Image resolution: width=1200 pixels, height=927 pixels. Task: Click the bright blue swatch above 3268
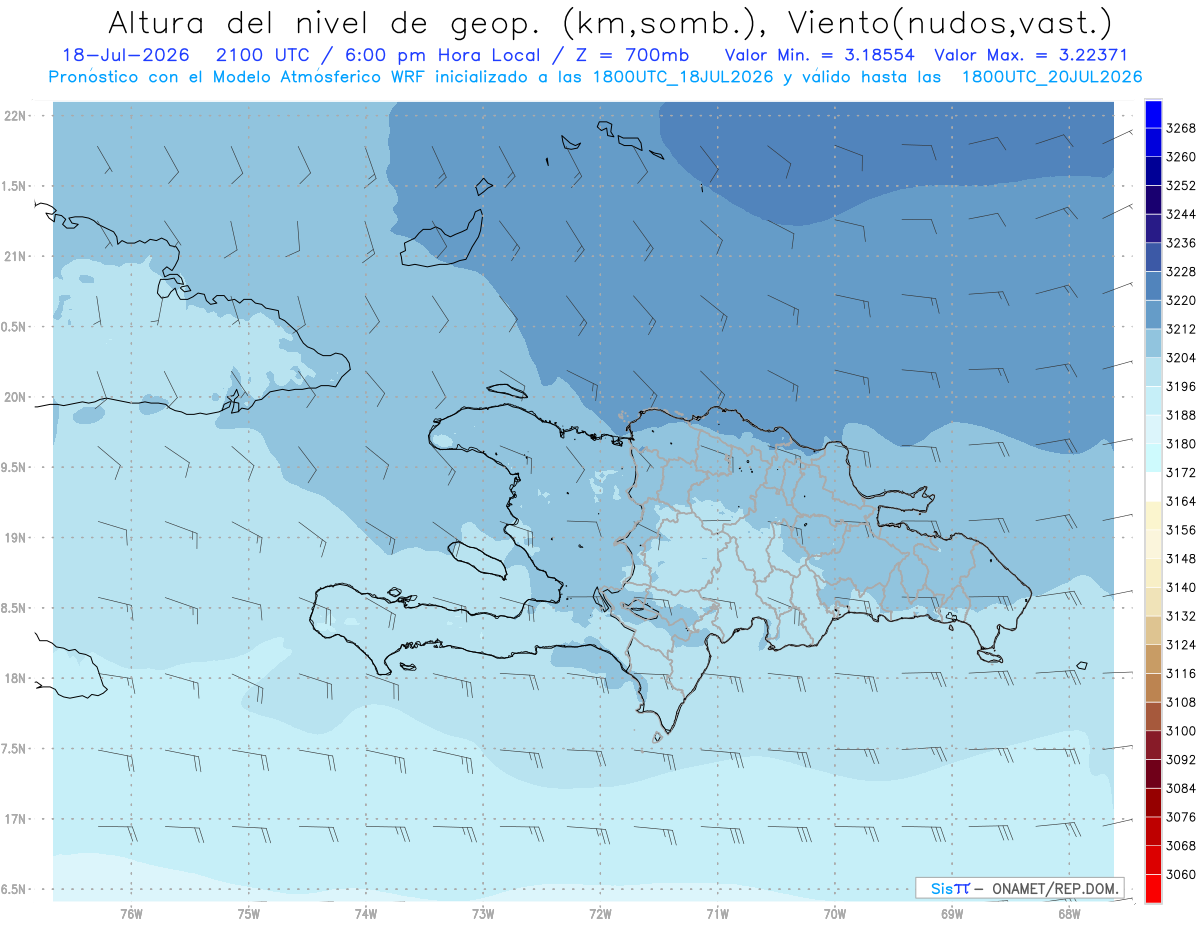1152,114
